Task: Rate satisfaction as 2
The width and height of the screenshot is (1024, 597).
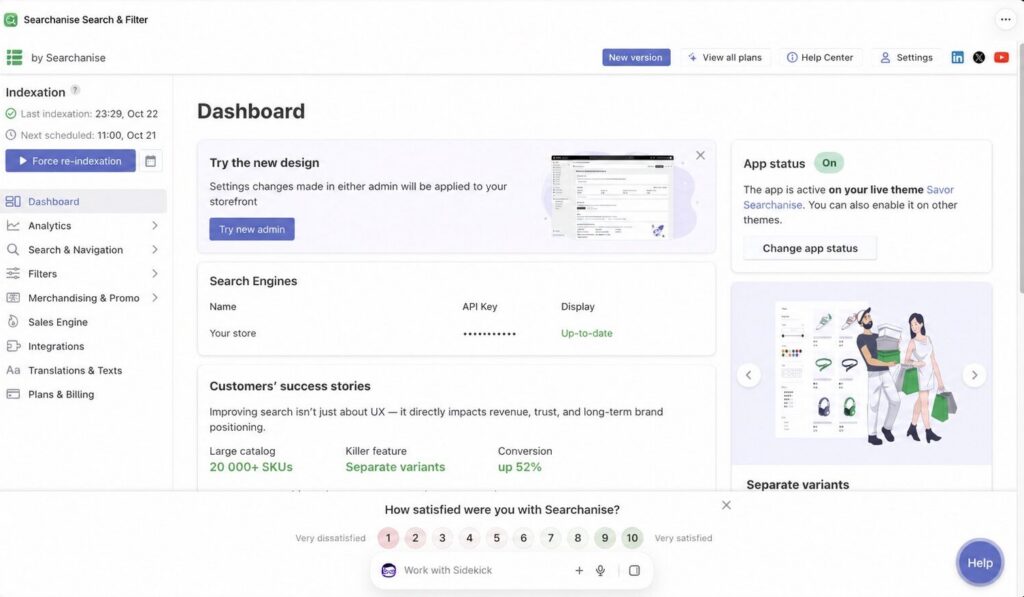Action: pos(415,538)
